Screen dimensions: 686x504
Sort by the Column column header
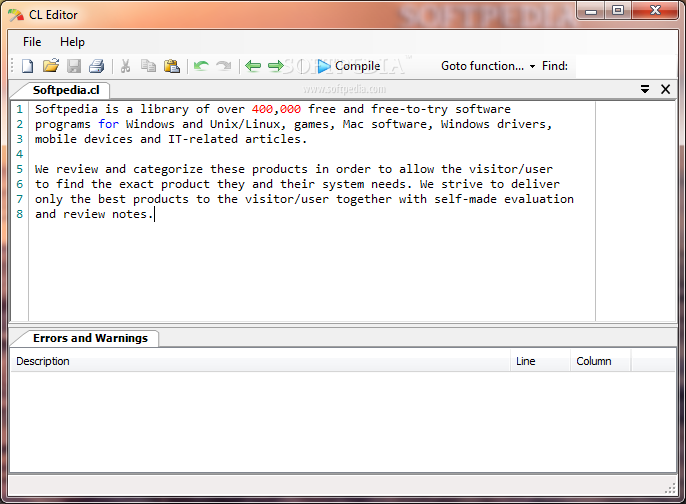click(601, 361)
